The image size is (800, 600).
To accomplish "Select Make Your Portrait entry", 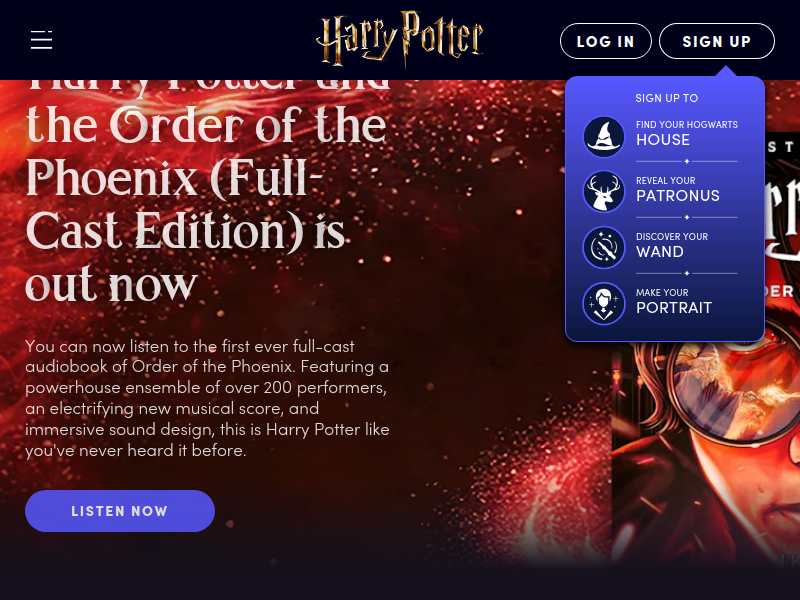I will [x=661, y=302].
